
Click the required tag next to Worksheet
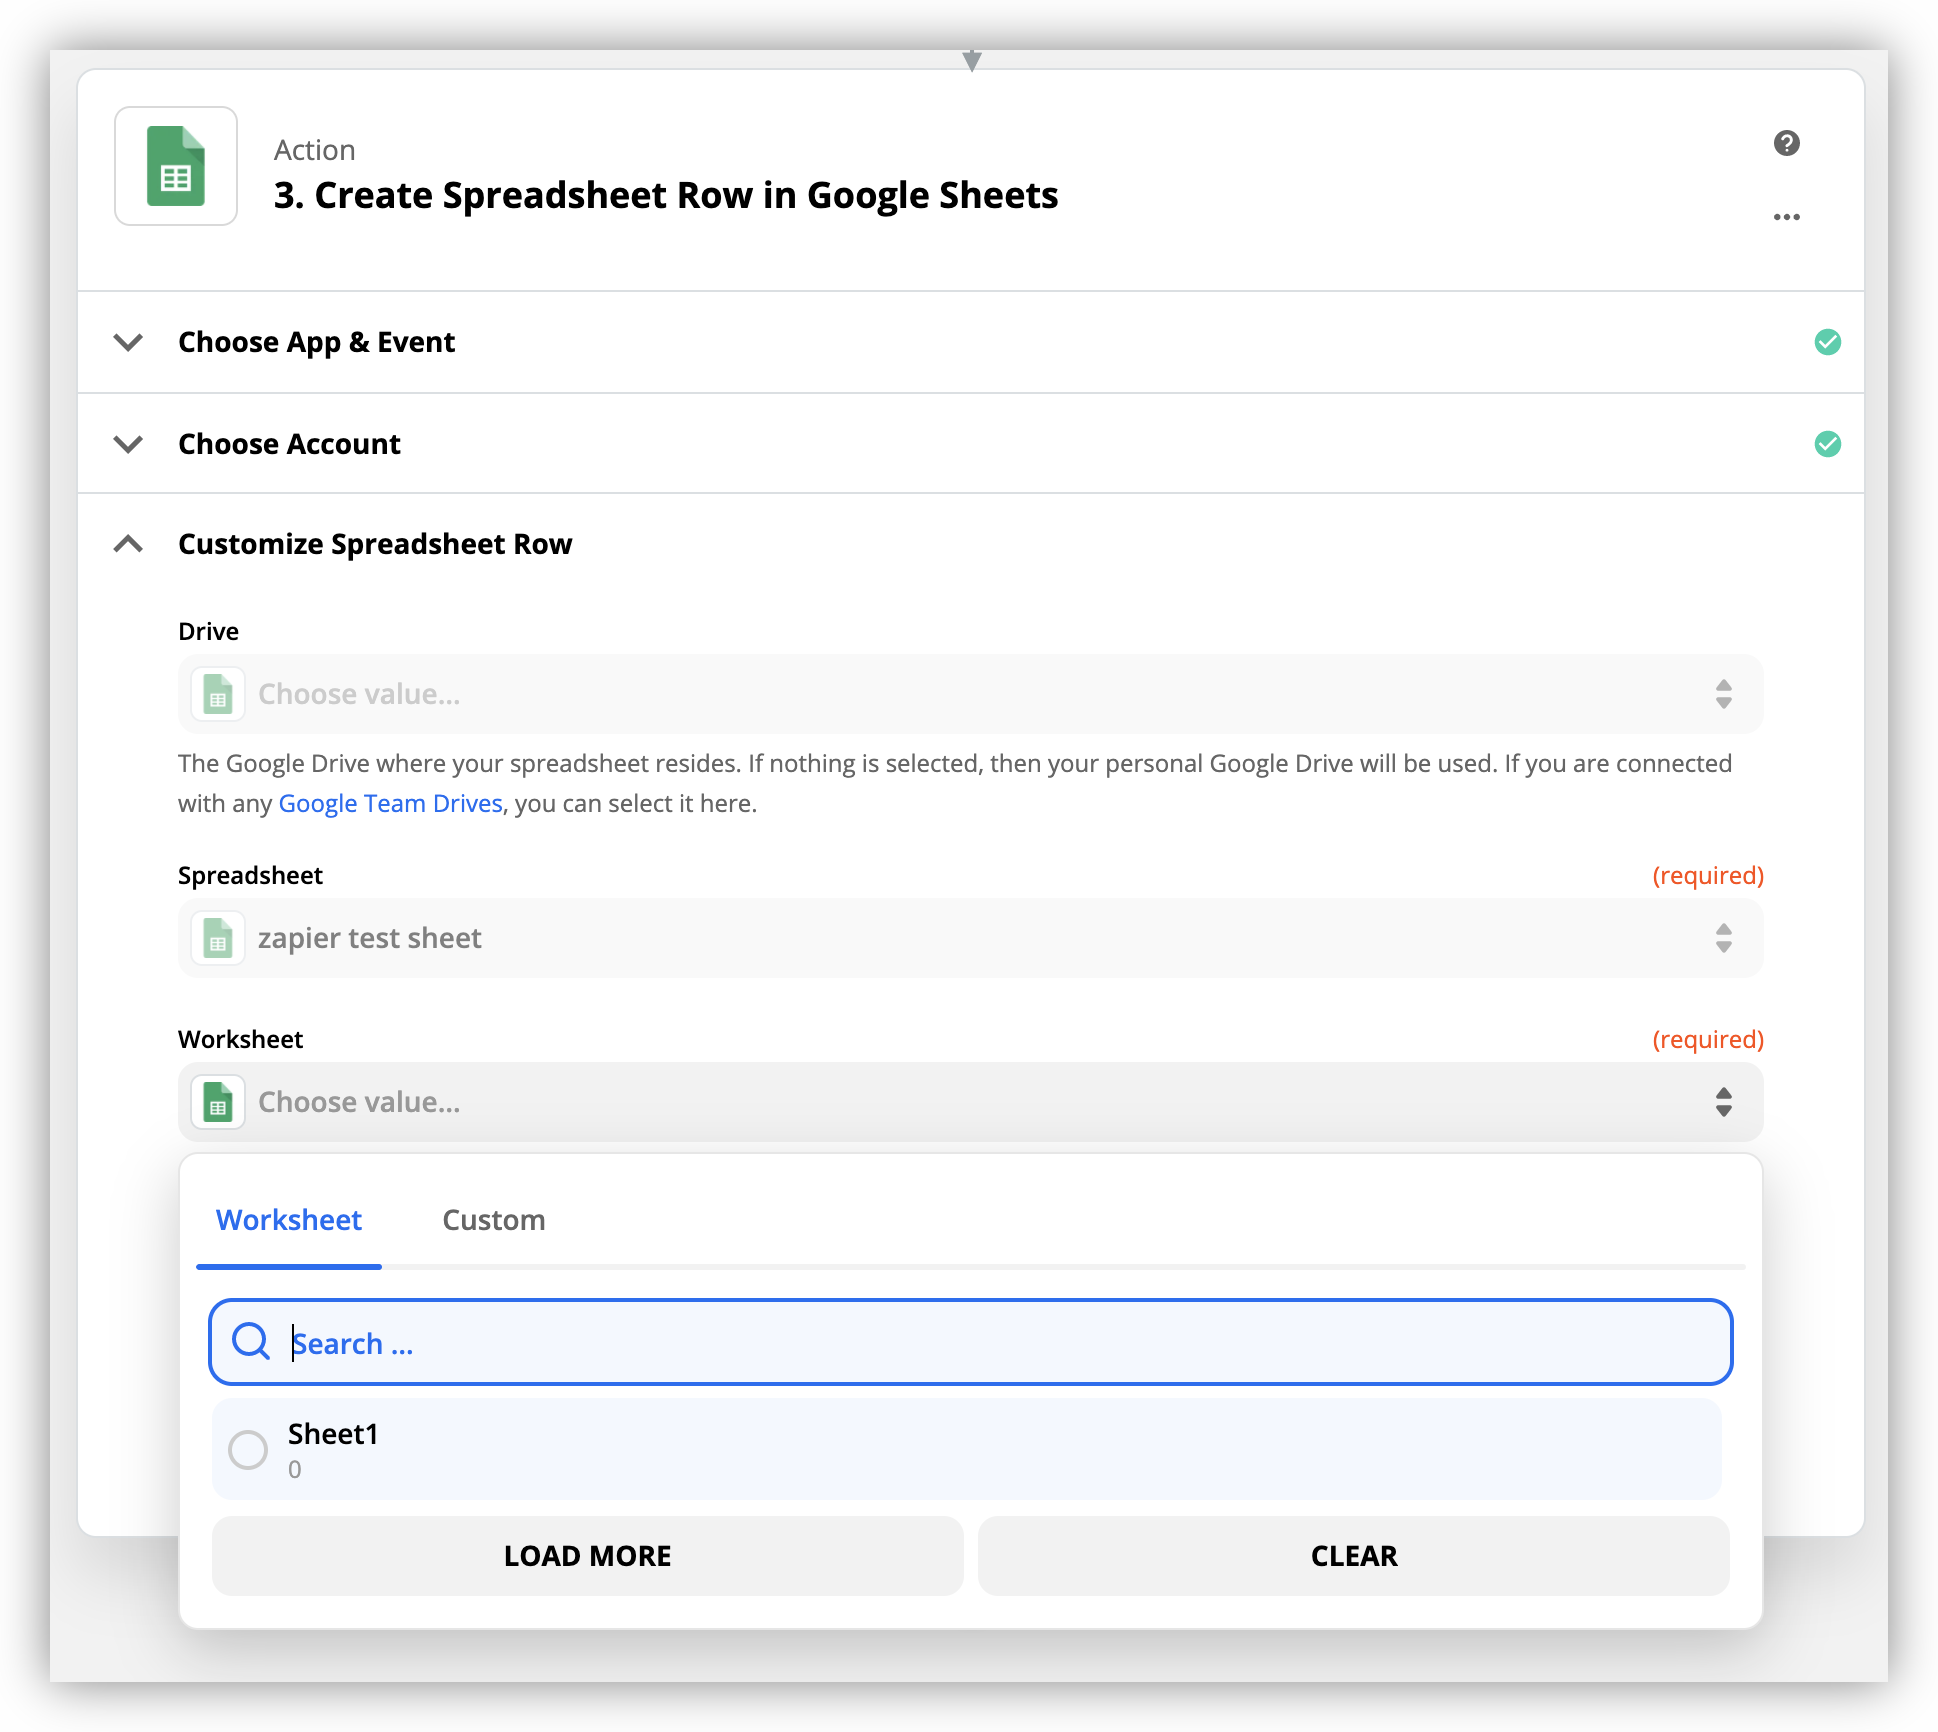1708,1039
